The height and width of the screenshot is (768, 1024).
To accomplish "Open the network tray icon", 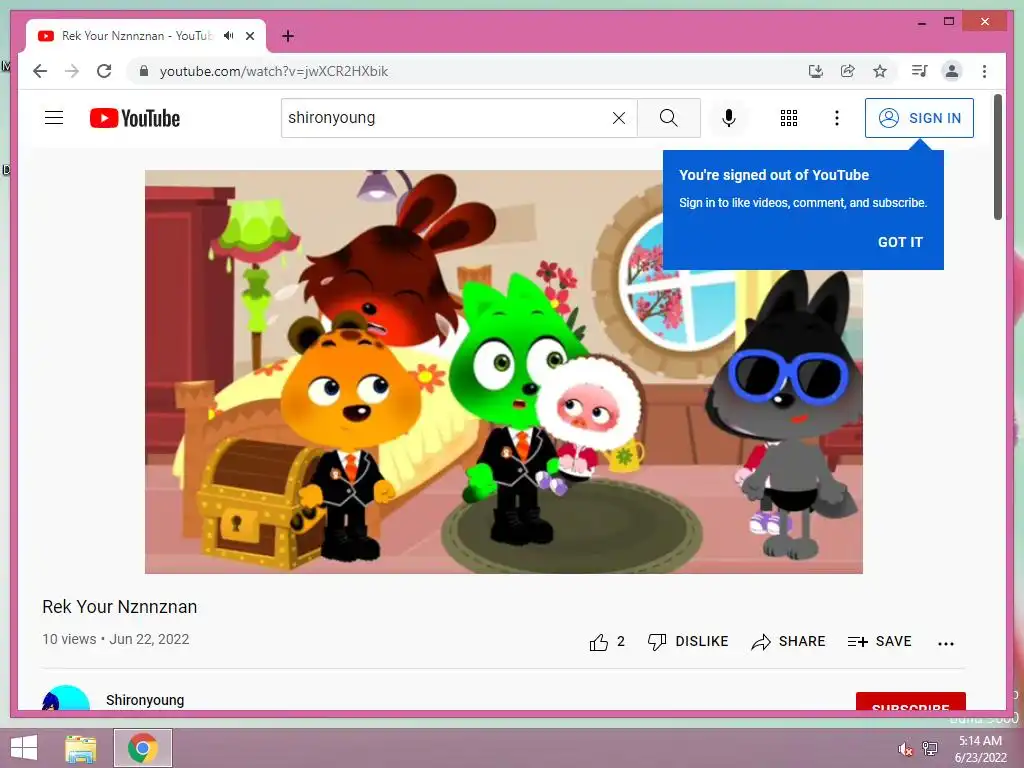I will pyautogui.click(x=930, y=749).
